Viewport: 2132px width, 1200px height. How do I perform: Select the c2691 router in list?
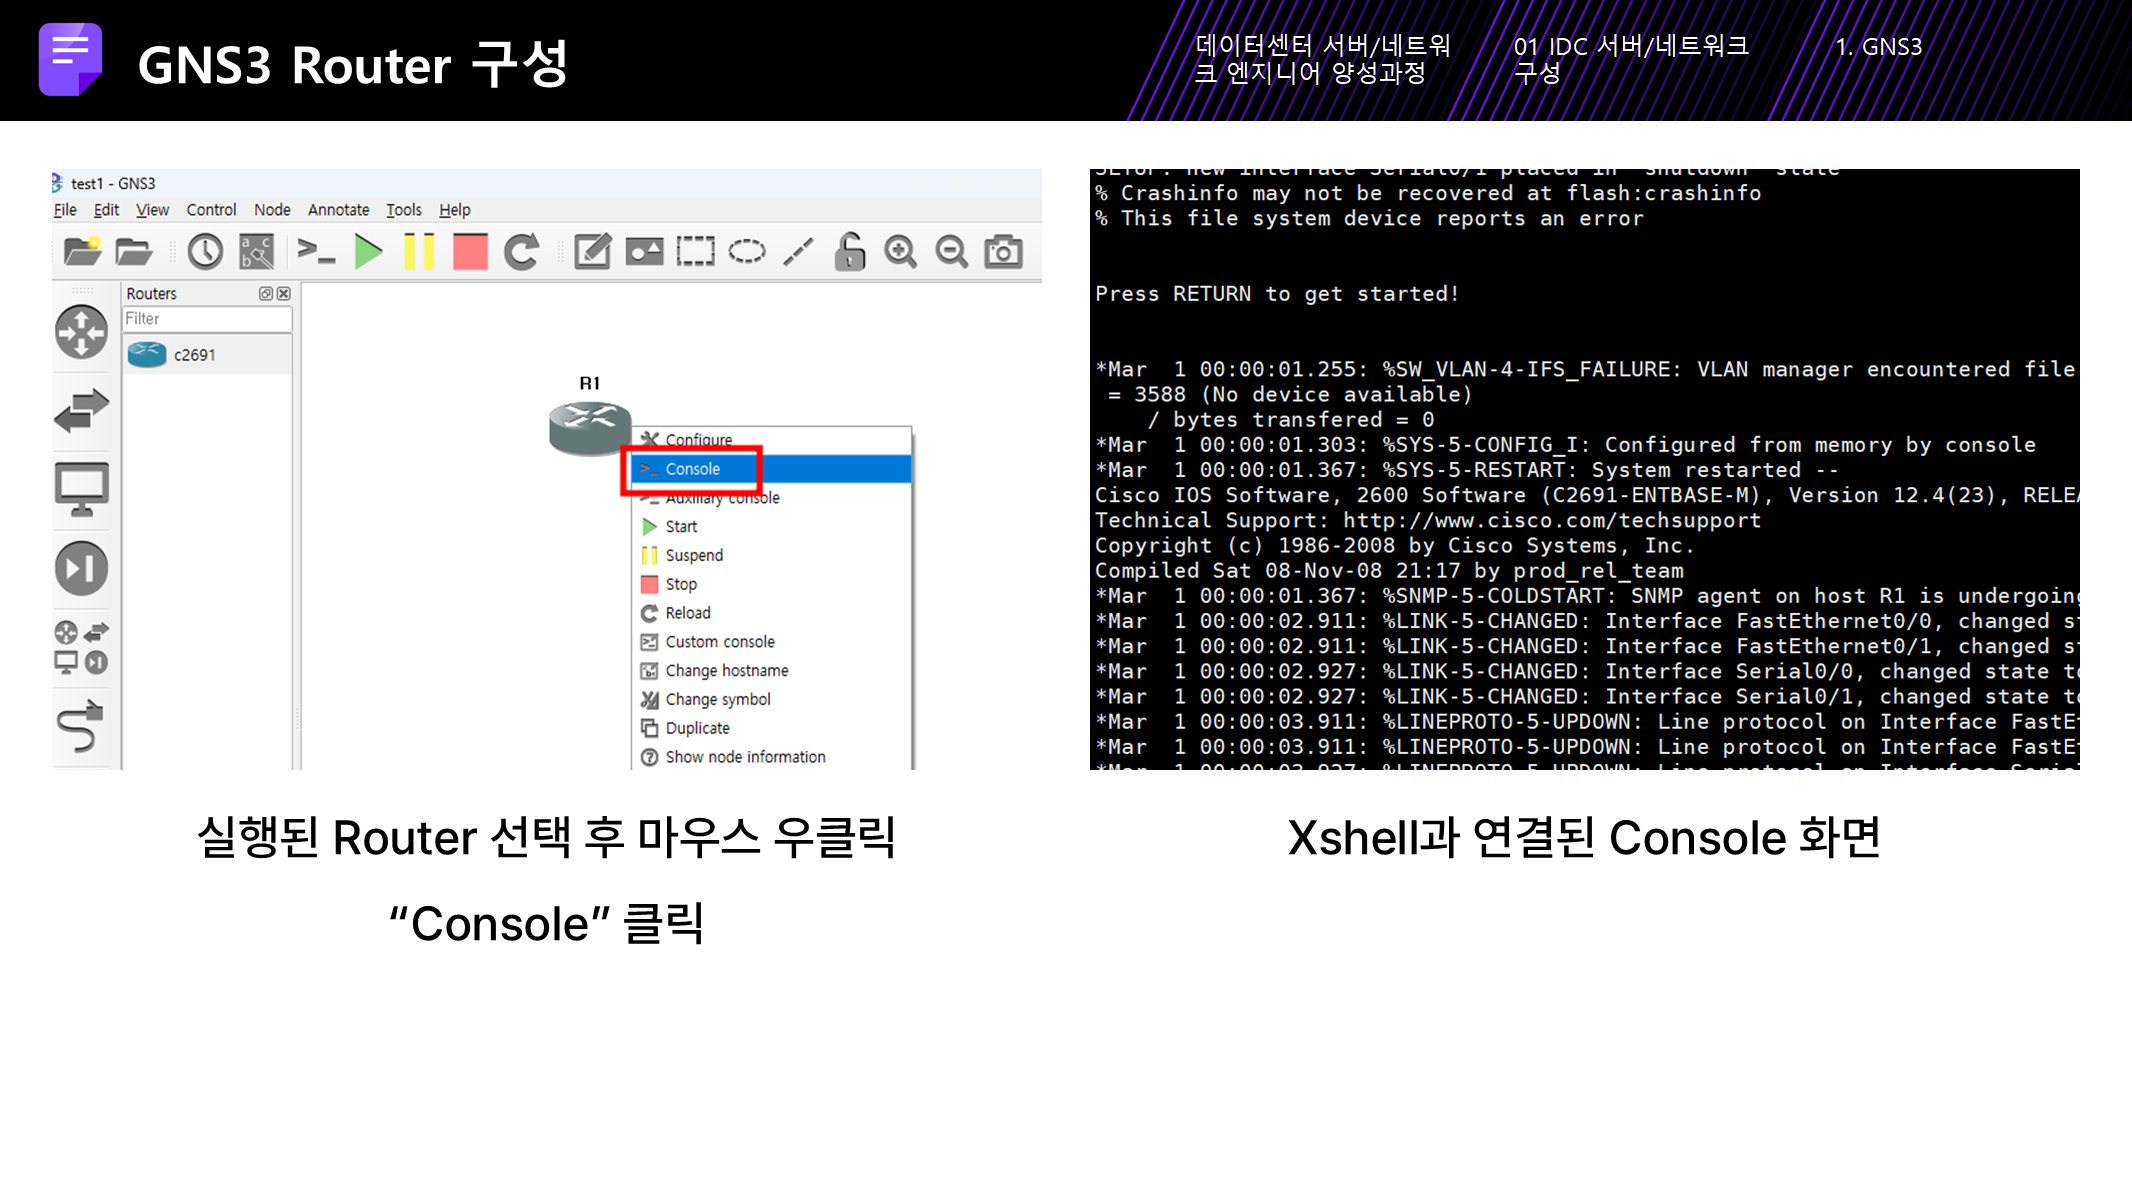[194, 355]
